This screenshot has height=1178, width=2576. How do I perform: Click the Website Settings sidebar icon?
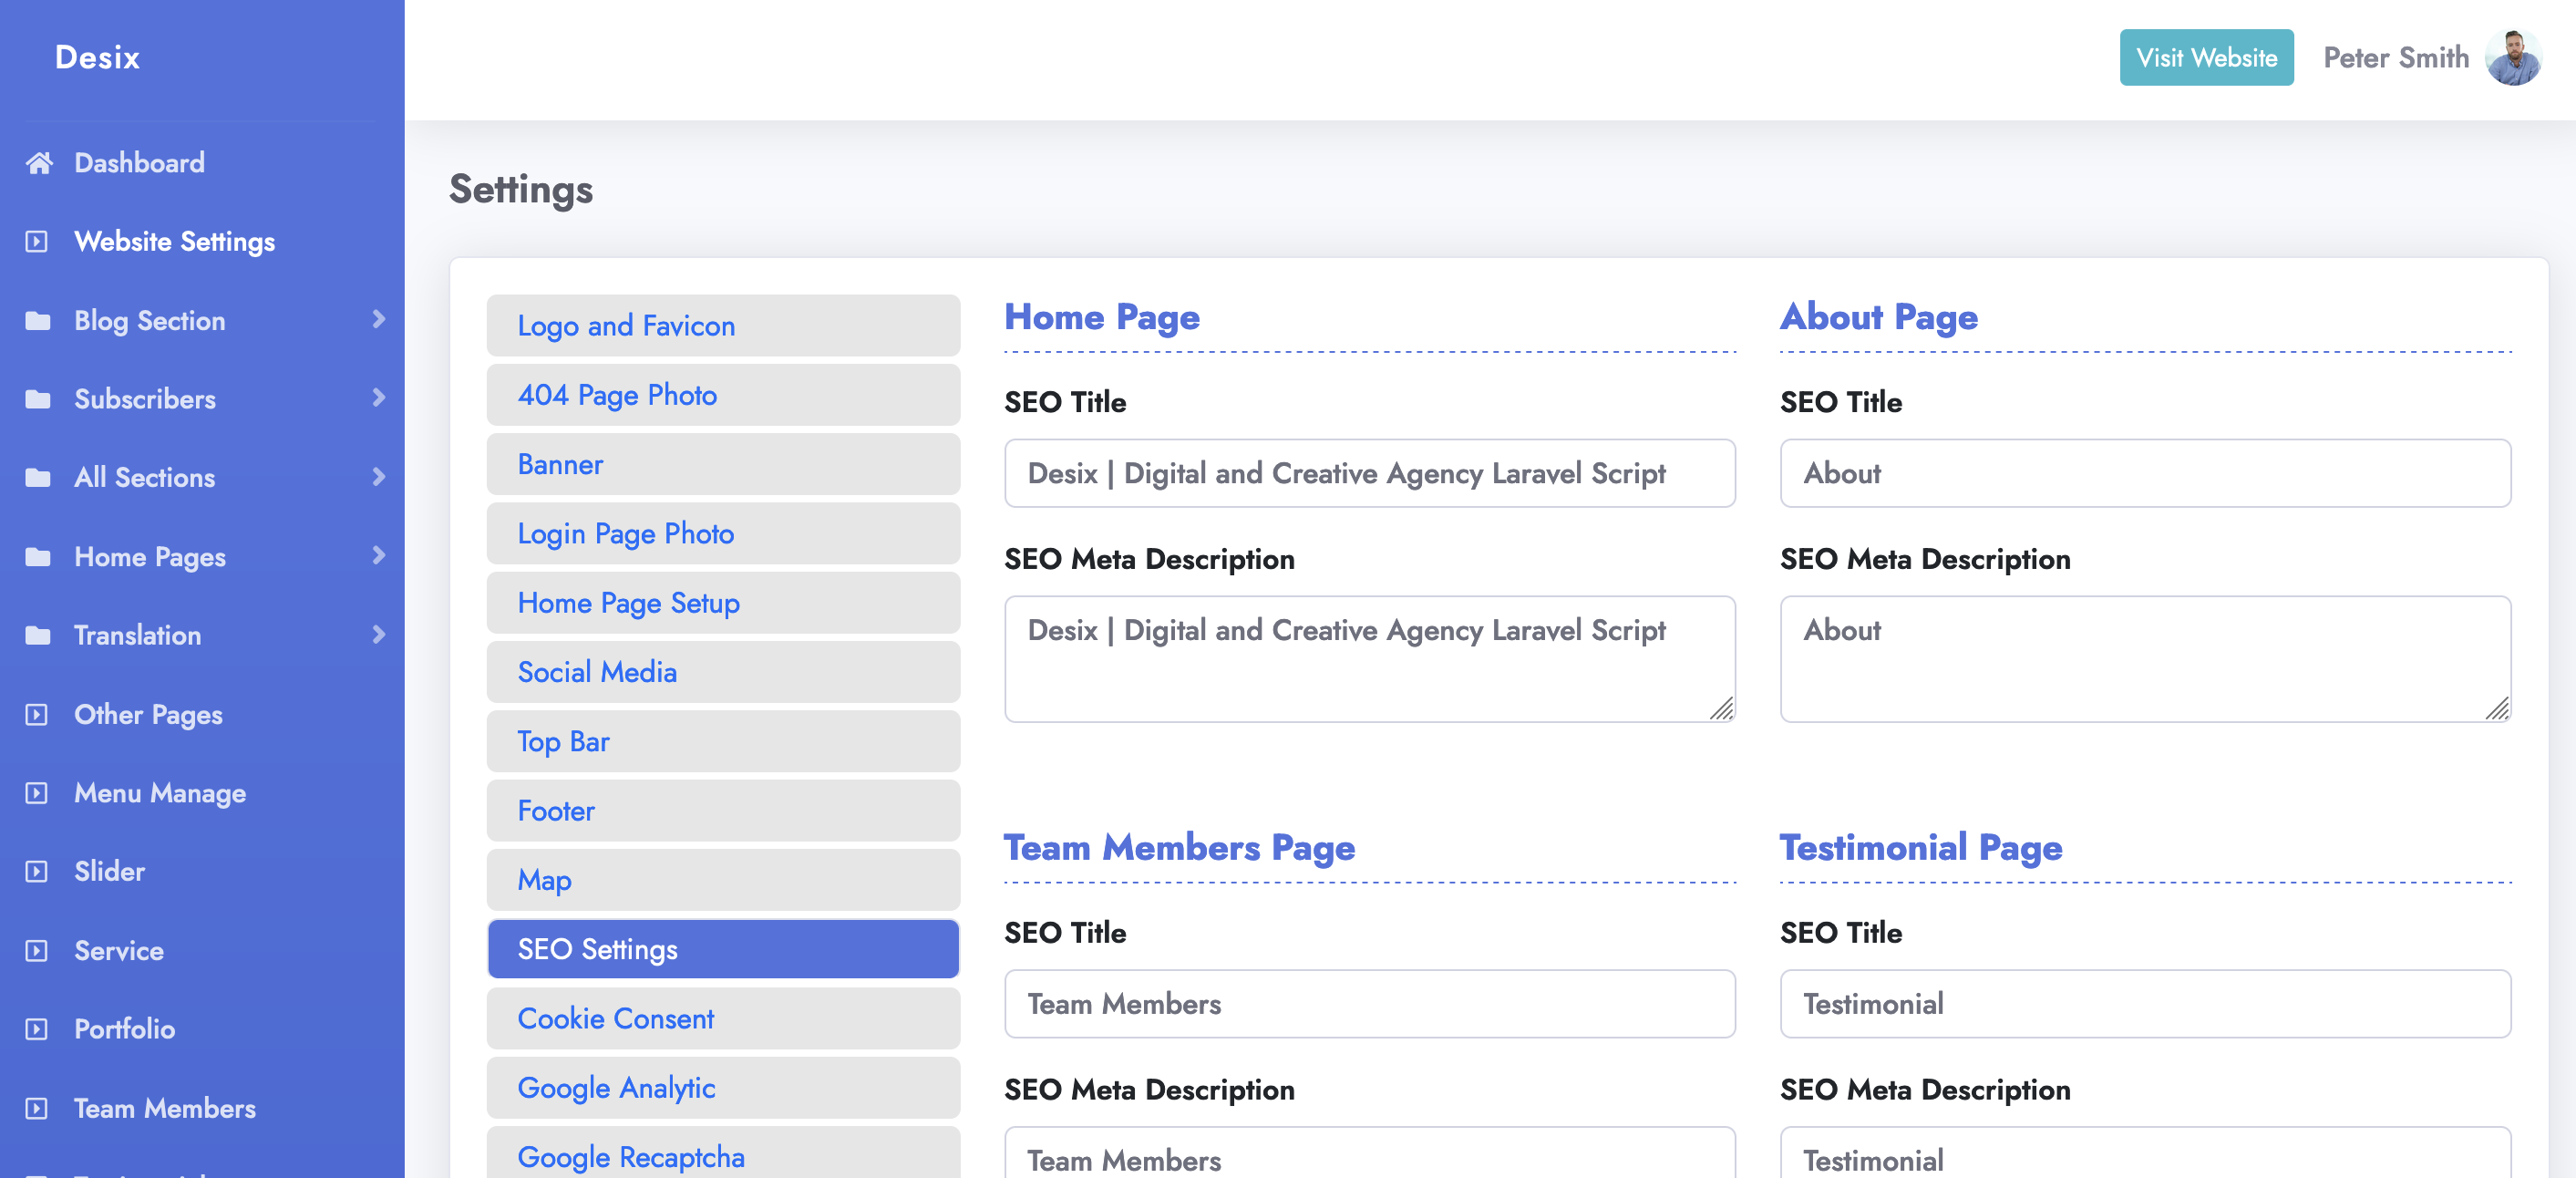click(x=37, y=241)
